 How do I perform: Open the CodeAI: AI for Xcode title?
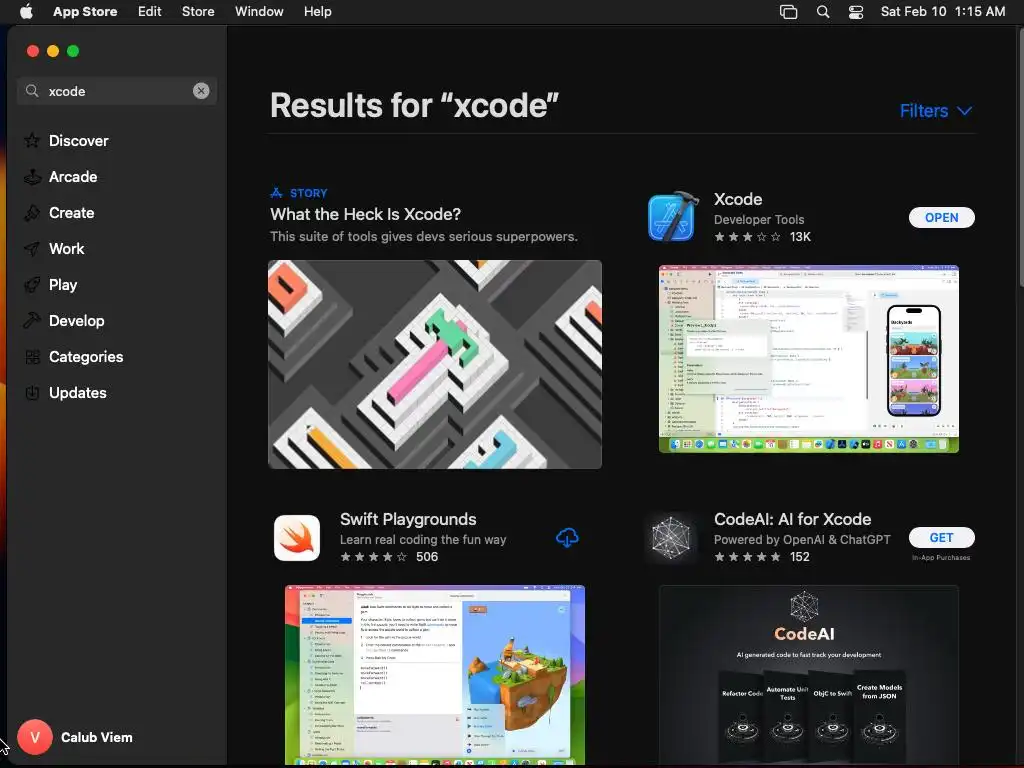(792, 519)
